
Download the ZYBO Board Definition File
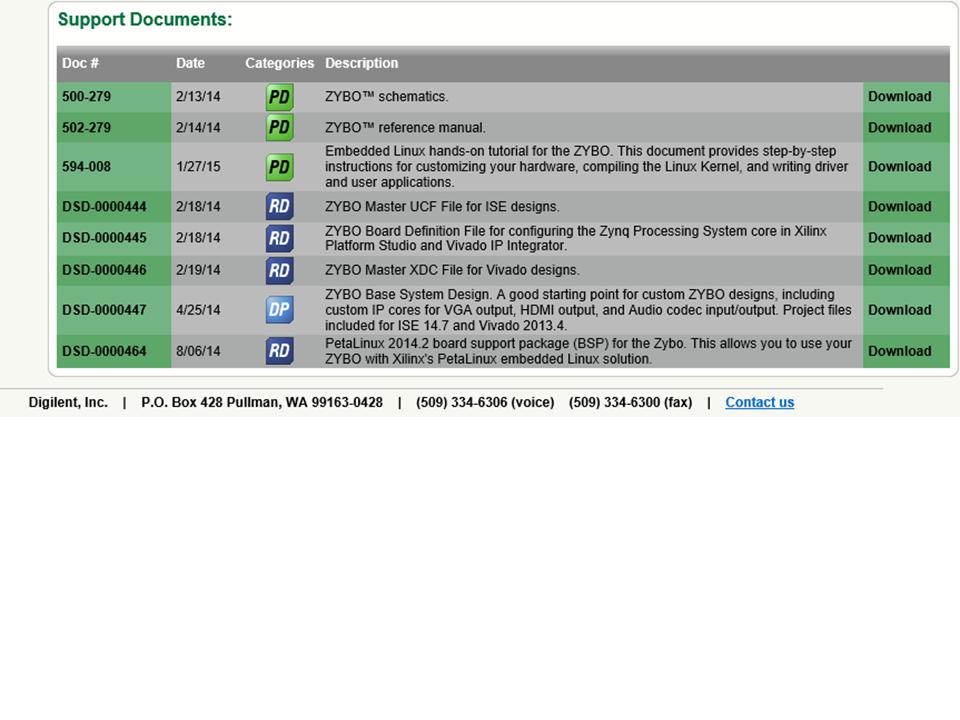pos(899,238)
